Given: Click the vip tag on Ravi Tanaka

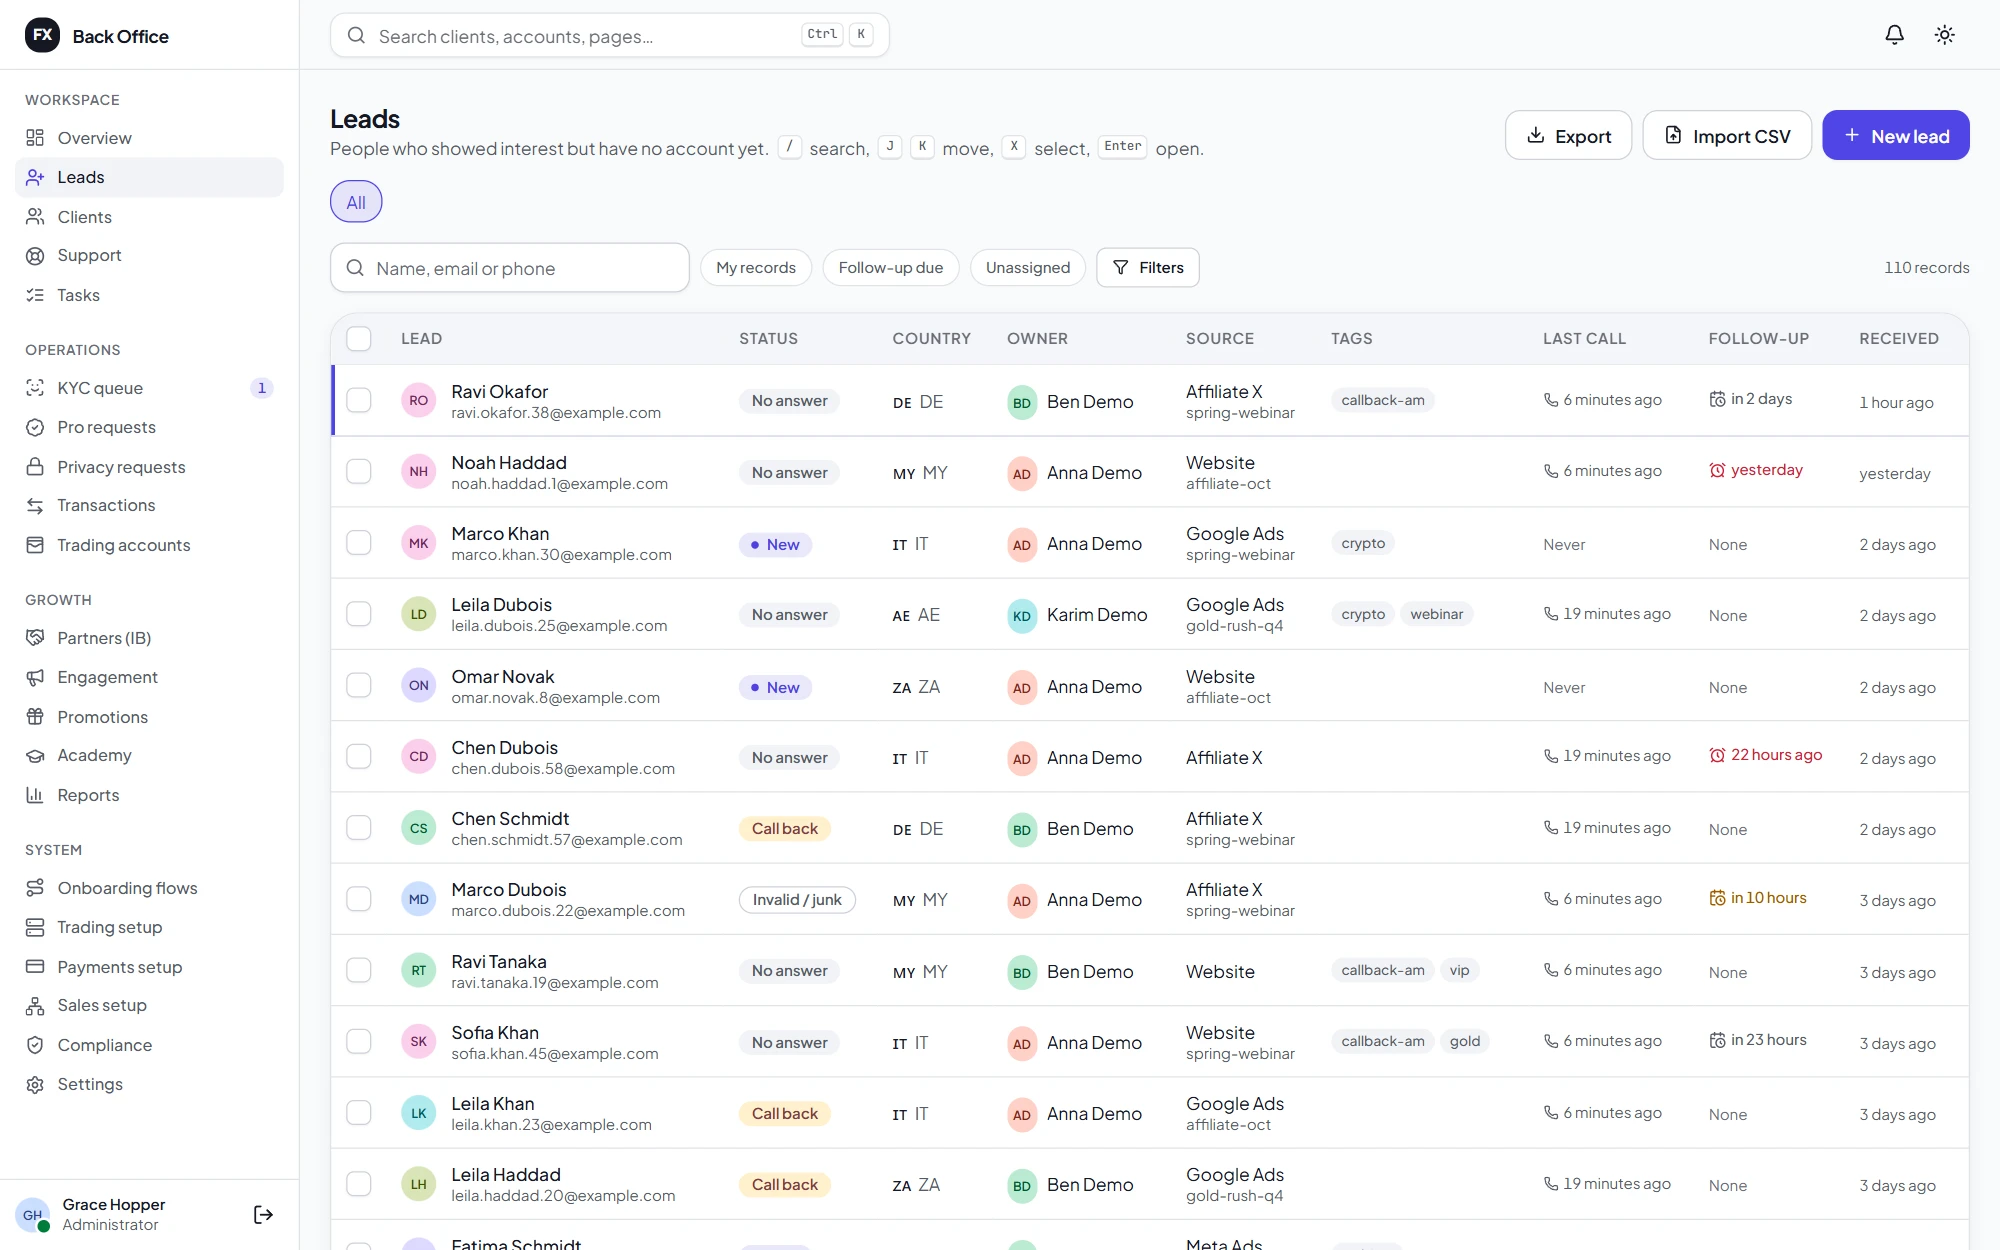Looking at the screenshot, I should [x=1460, y=970].
